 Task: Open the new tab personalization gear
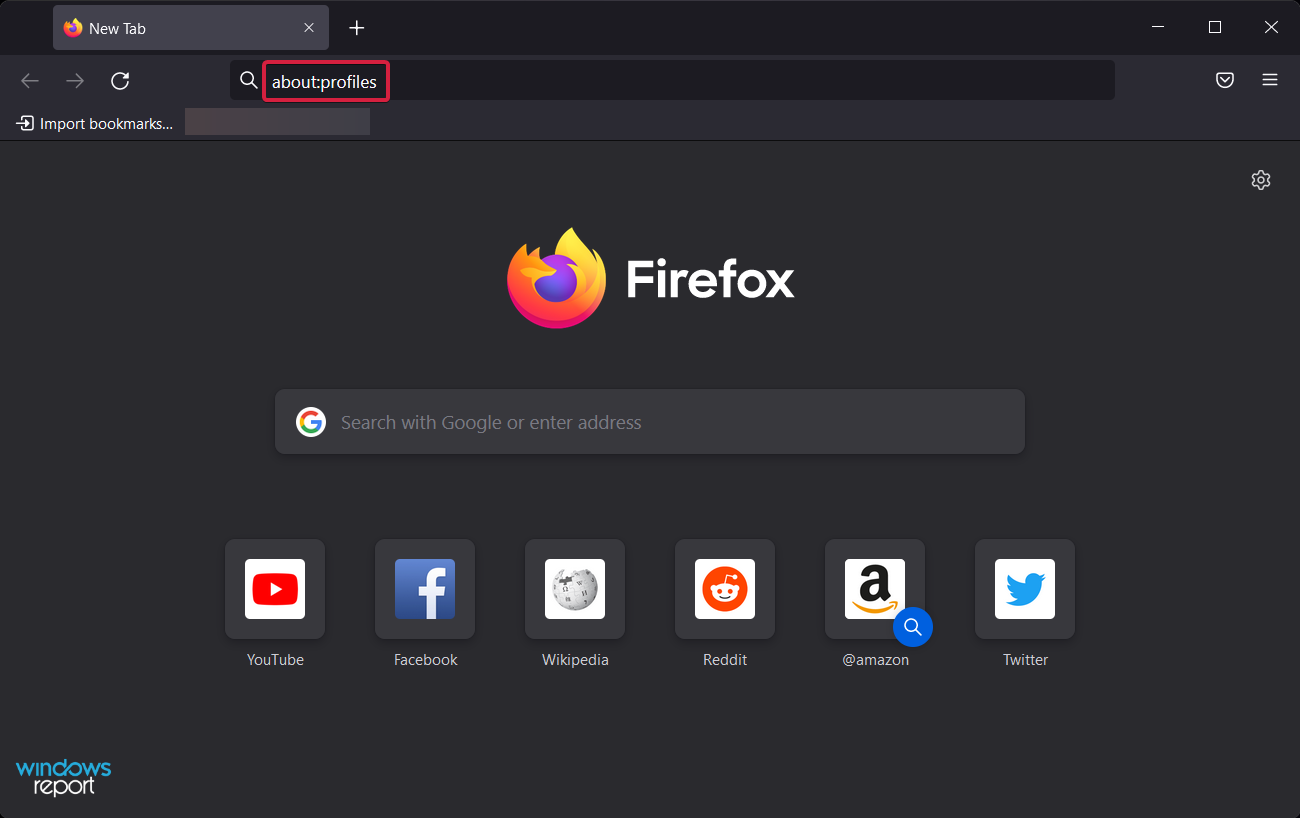(x=1260, y=180)
